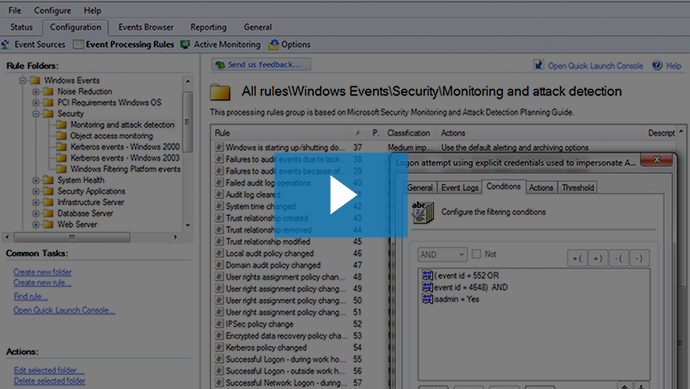Screen dimensions: 690x389
Task: Click icon of Kerberos policy changed rule
Action: click(x=219, y=347)
